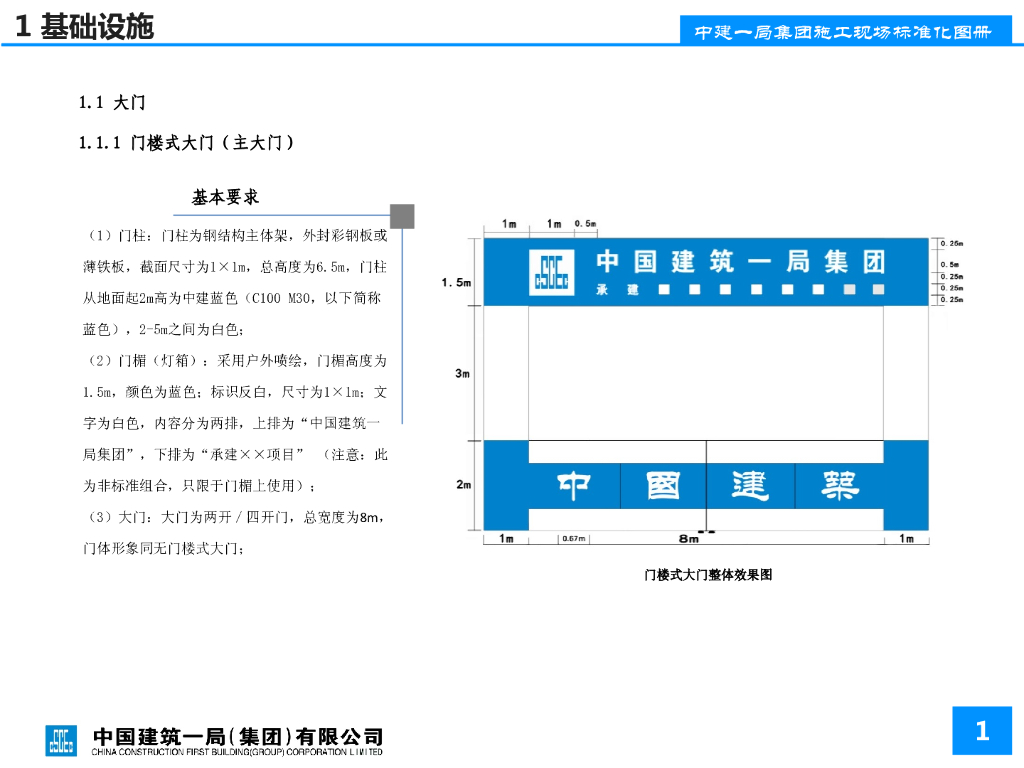The image size is (1024, 768).
Task: Select the 筑 character on the gate door
Action: pos(838,486)
